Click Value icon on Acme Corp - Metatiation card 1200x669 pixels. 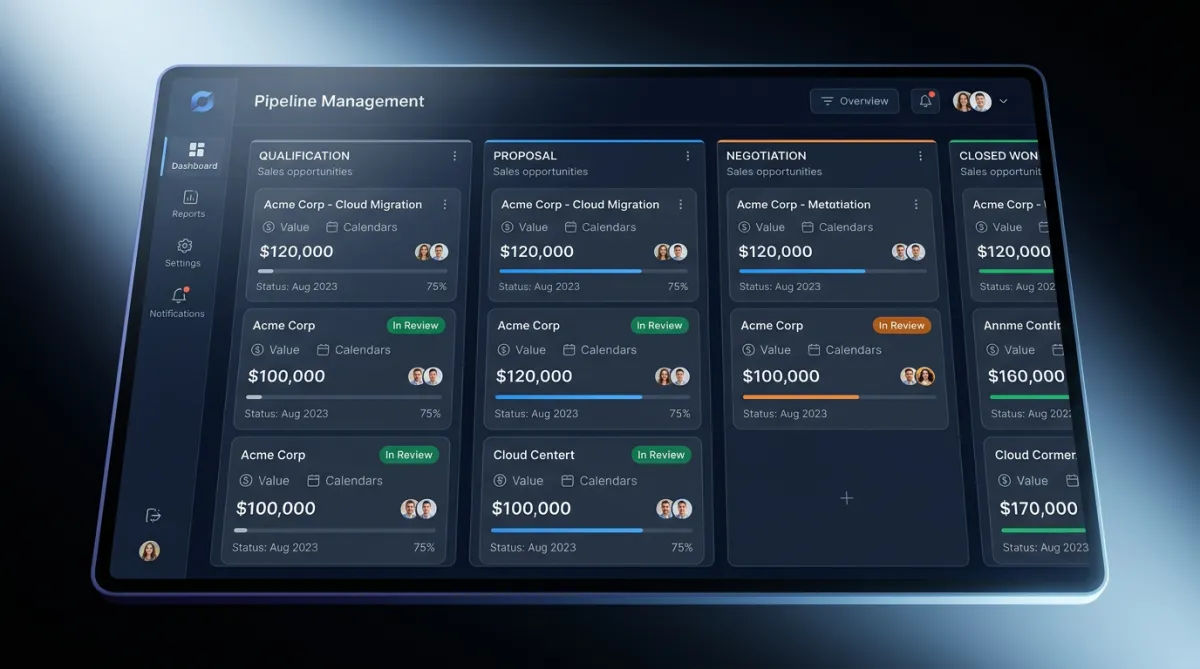pyautogui.click(x=745, y=227)
